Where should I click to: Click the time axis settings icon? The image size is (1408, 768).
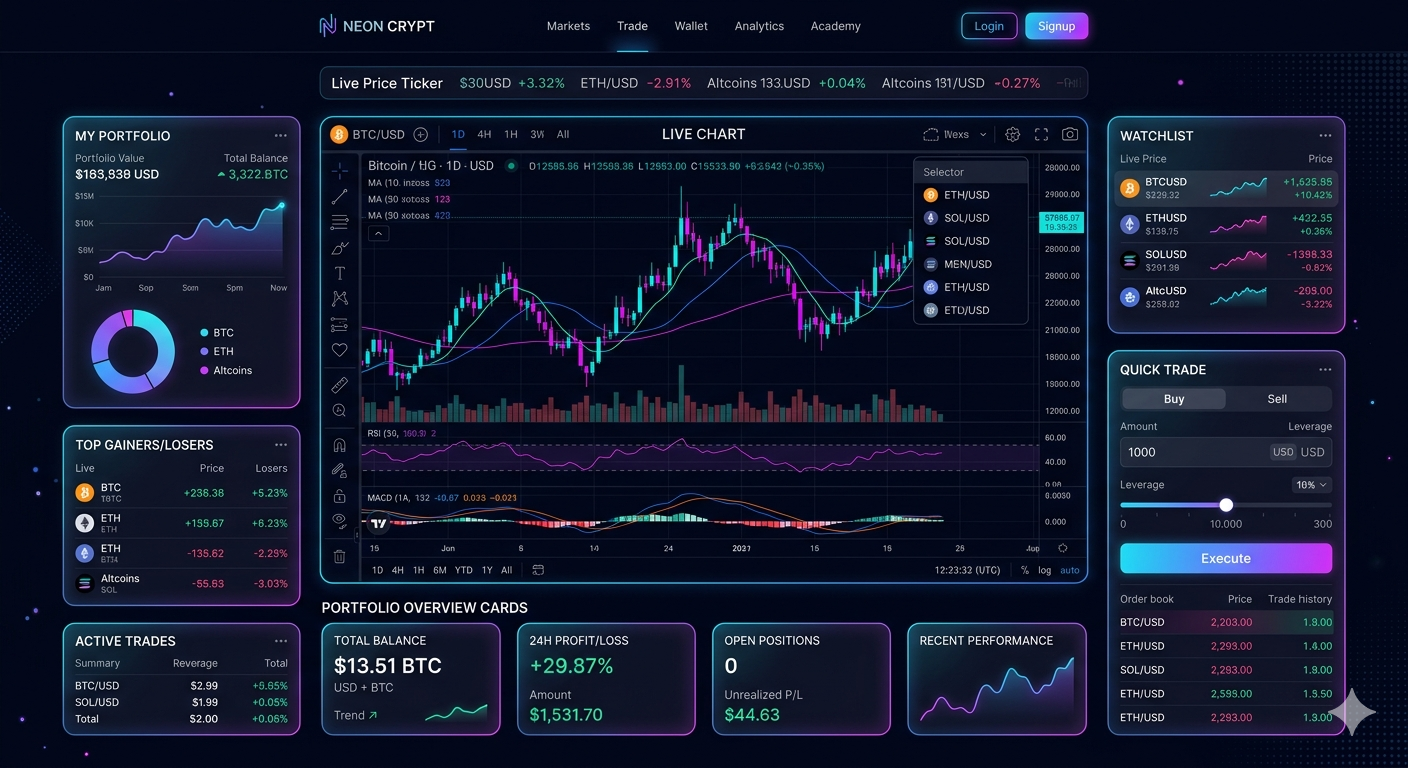pyautogui.click(x=1063, y=548)
